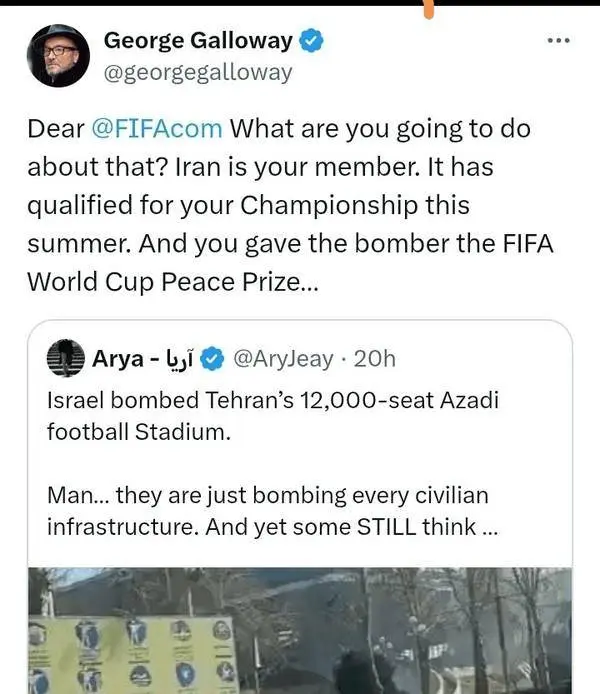Open the @georgegalloway handle link
This screenshot has height=694, width=600.
[x=198, y=72]
